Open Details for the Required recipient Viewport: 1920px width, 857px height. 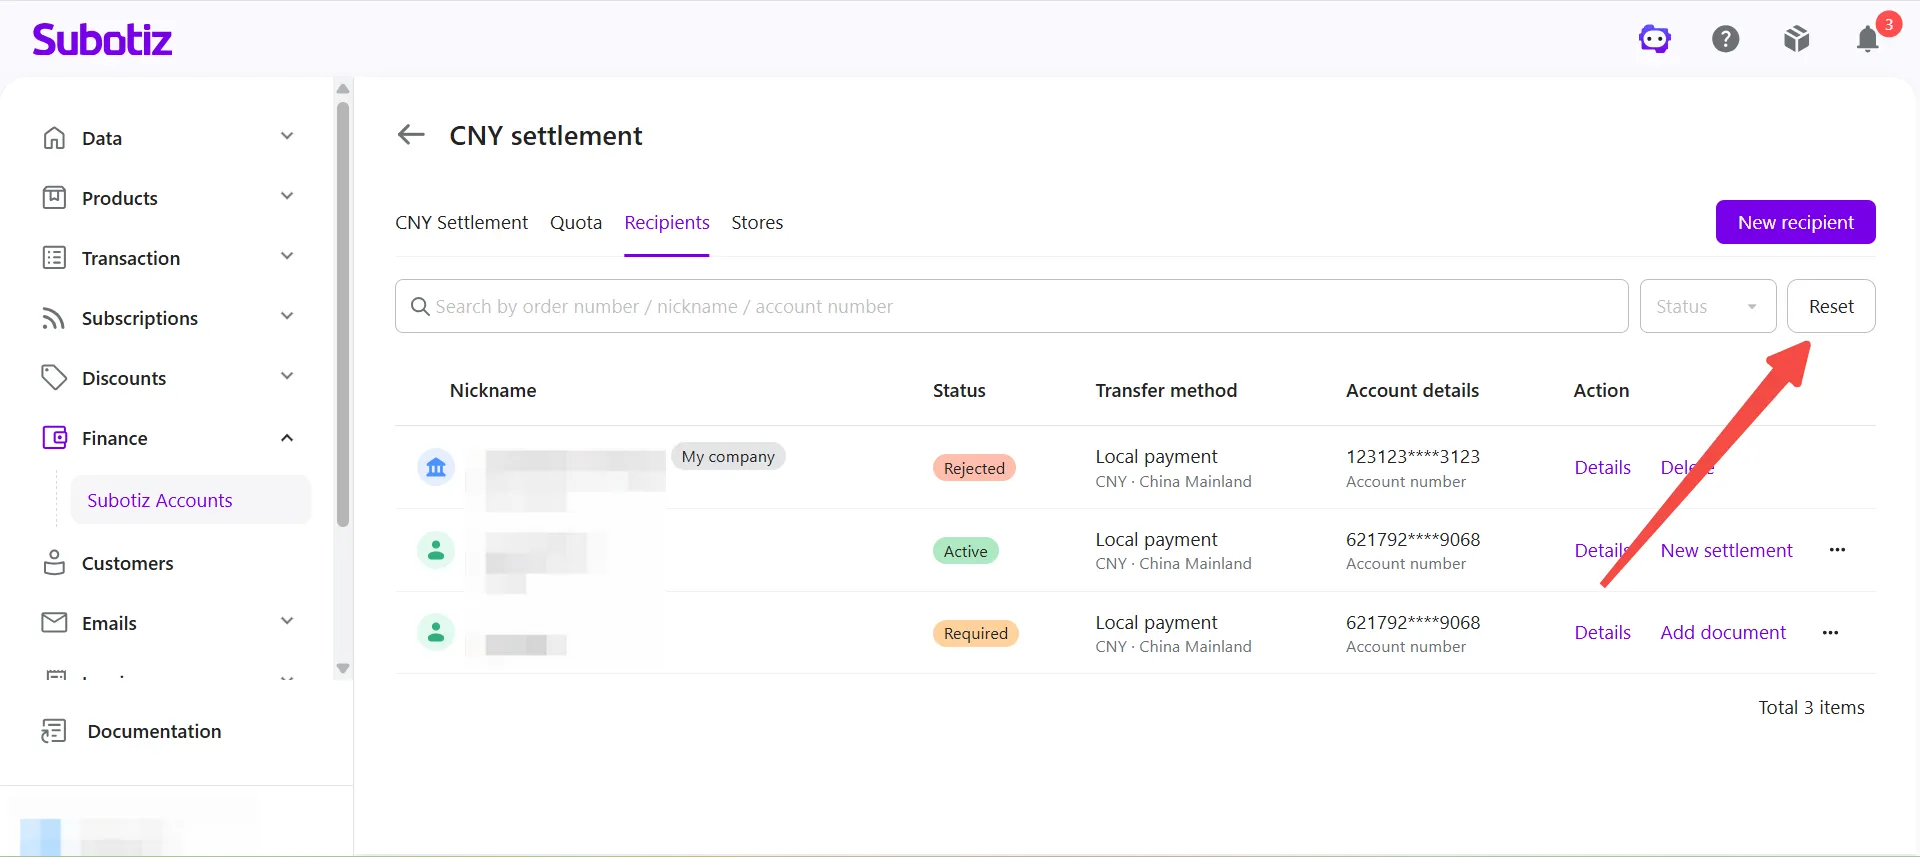[1602, 632]
